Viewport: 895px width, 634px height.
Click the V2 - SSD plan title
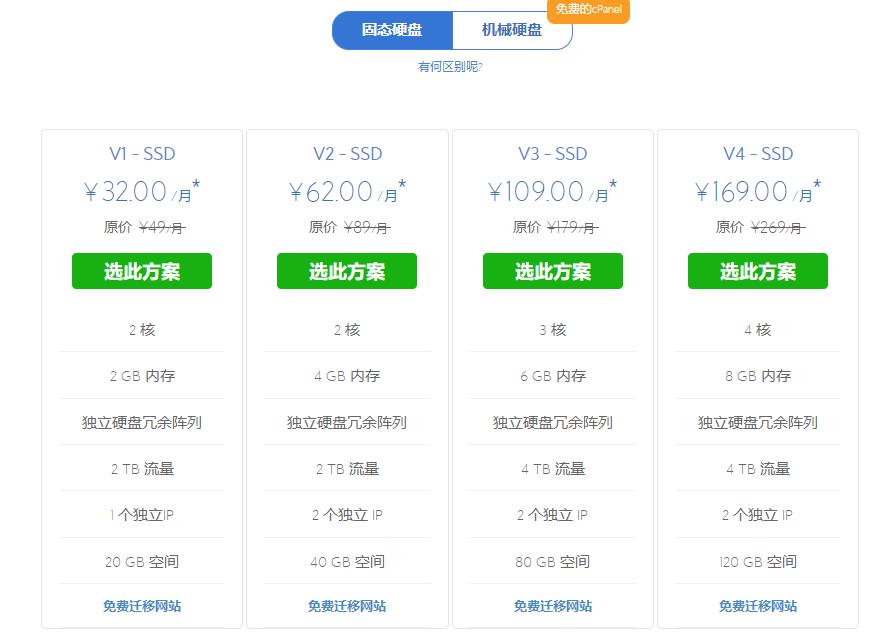pyautogui.click(x=347, y=154)
